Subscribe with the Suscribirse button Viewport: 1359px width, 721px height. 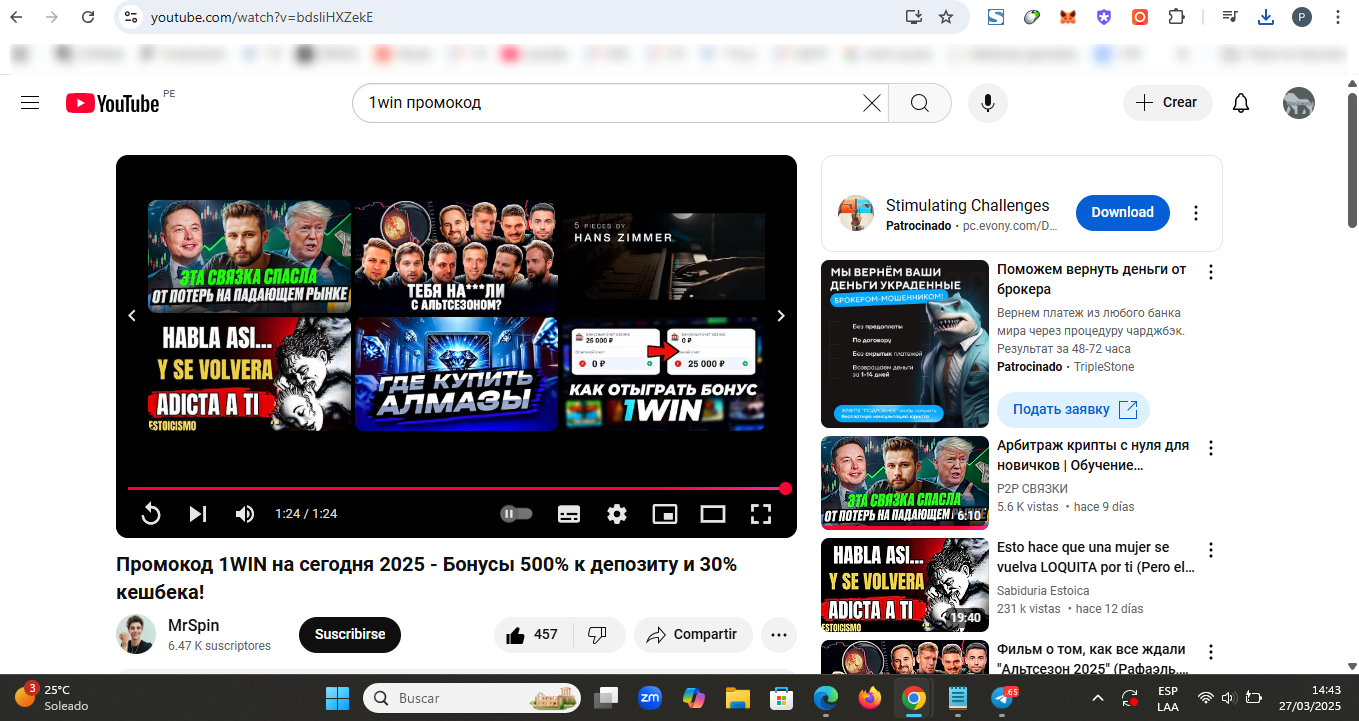[x=350, y=635]
